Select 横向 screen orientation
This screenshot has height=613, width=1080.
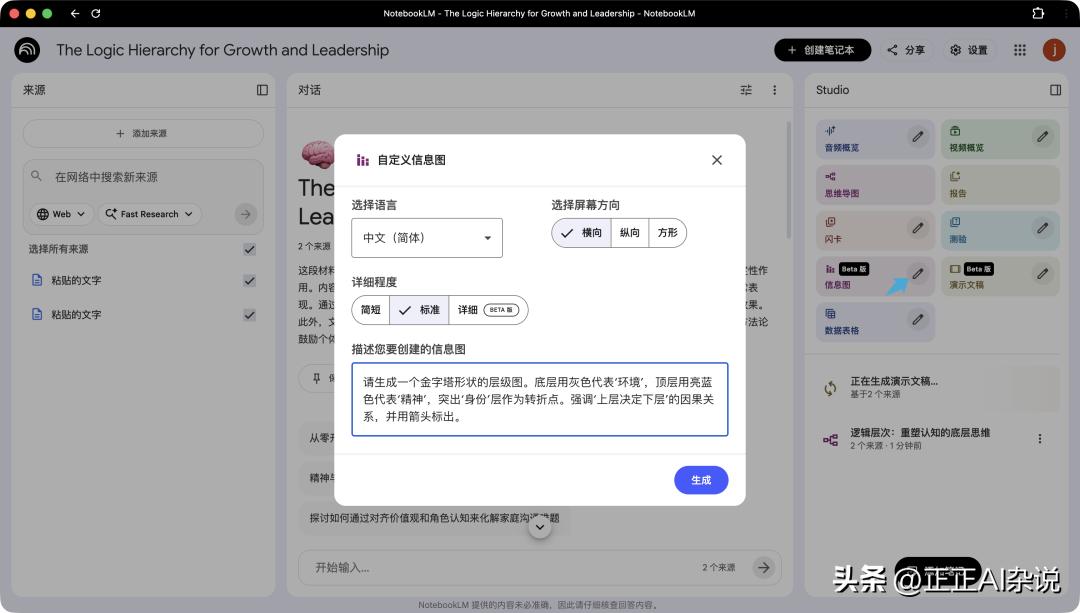[582, 233]
